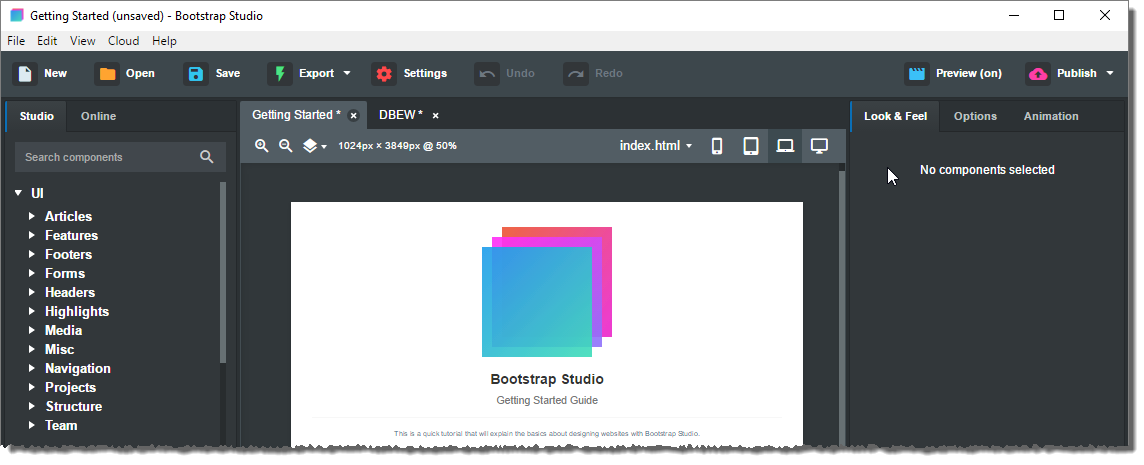Click the Save disk icon
Viewport: 1144px width, 465px height.
tap(196, 74)
